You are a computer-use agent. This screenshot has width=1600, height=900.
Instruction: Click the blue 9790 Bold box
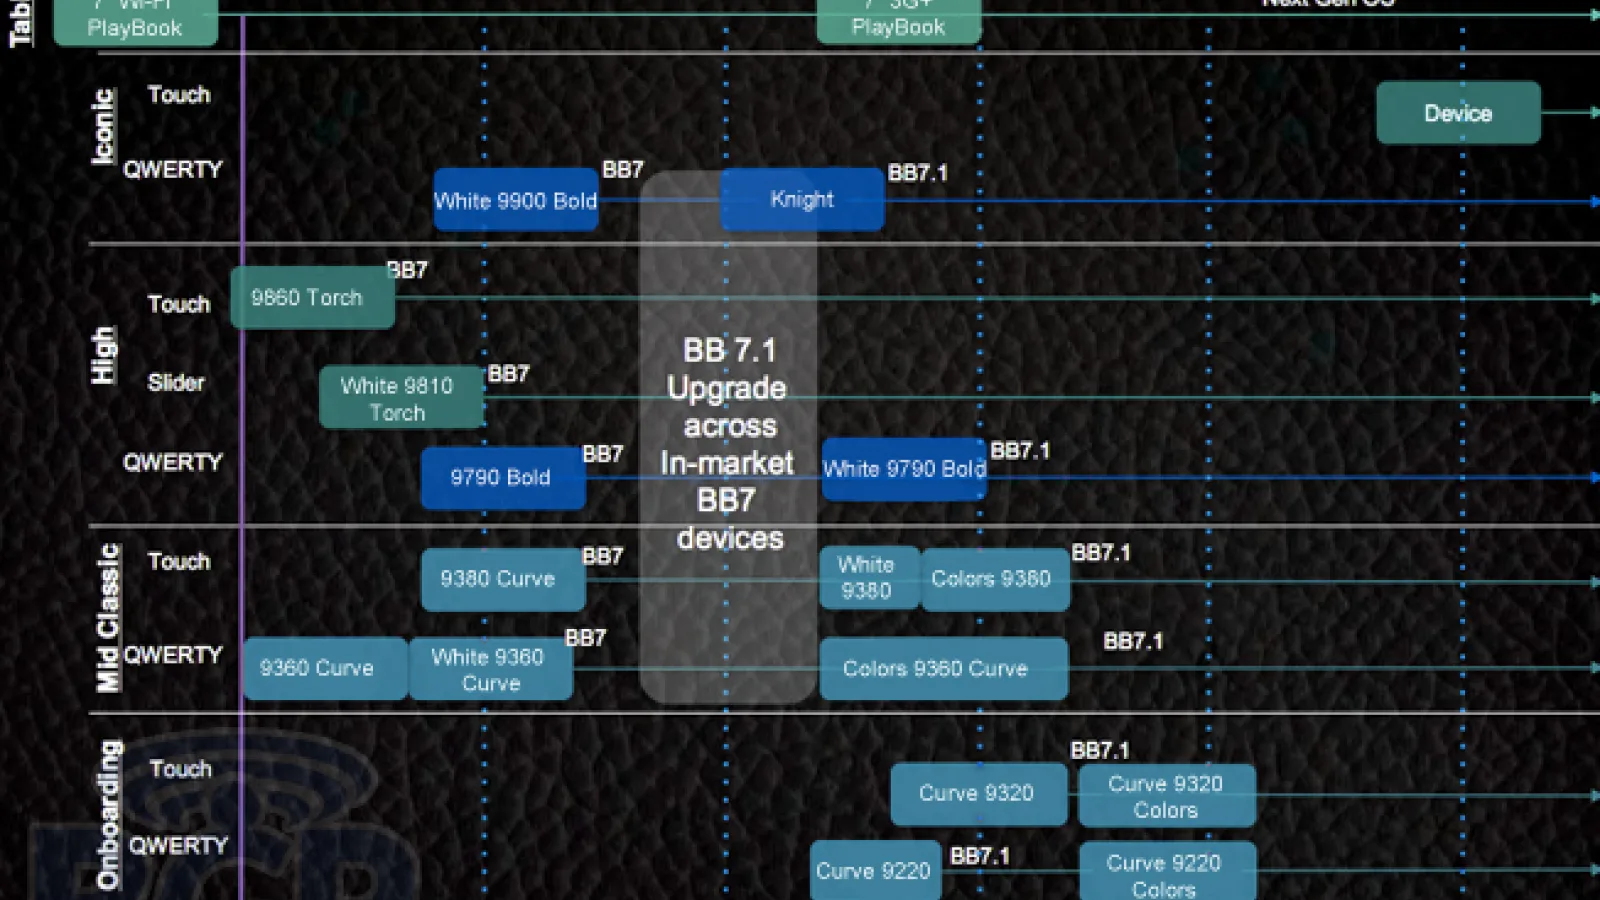coord(503,477)
